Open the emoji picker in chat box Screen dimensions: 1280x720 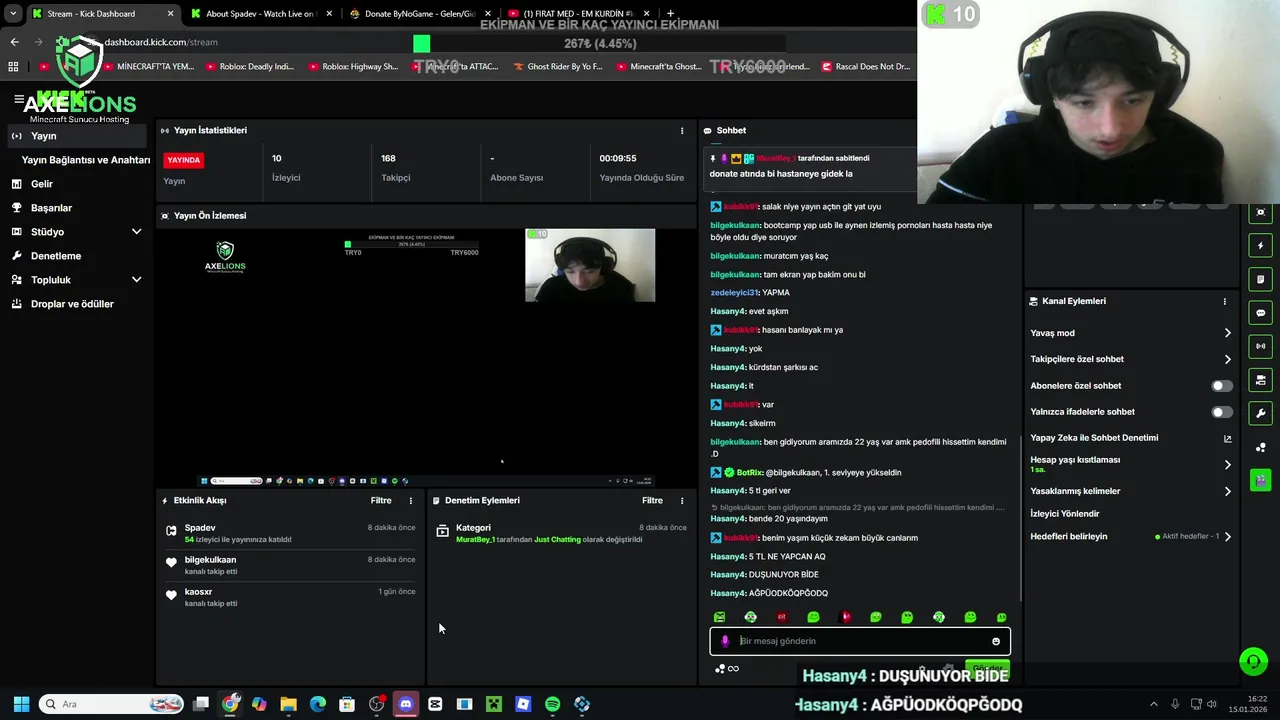click(996, 642)
